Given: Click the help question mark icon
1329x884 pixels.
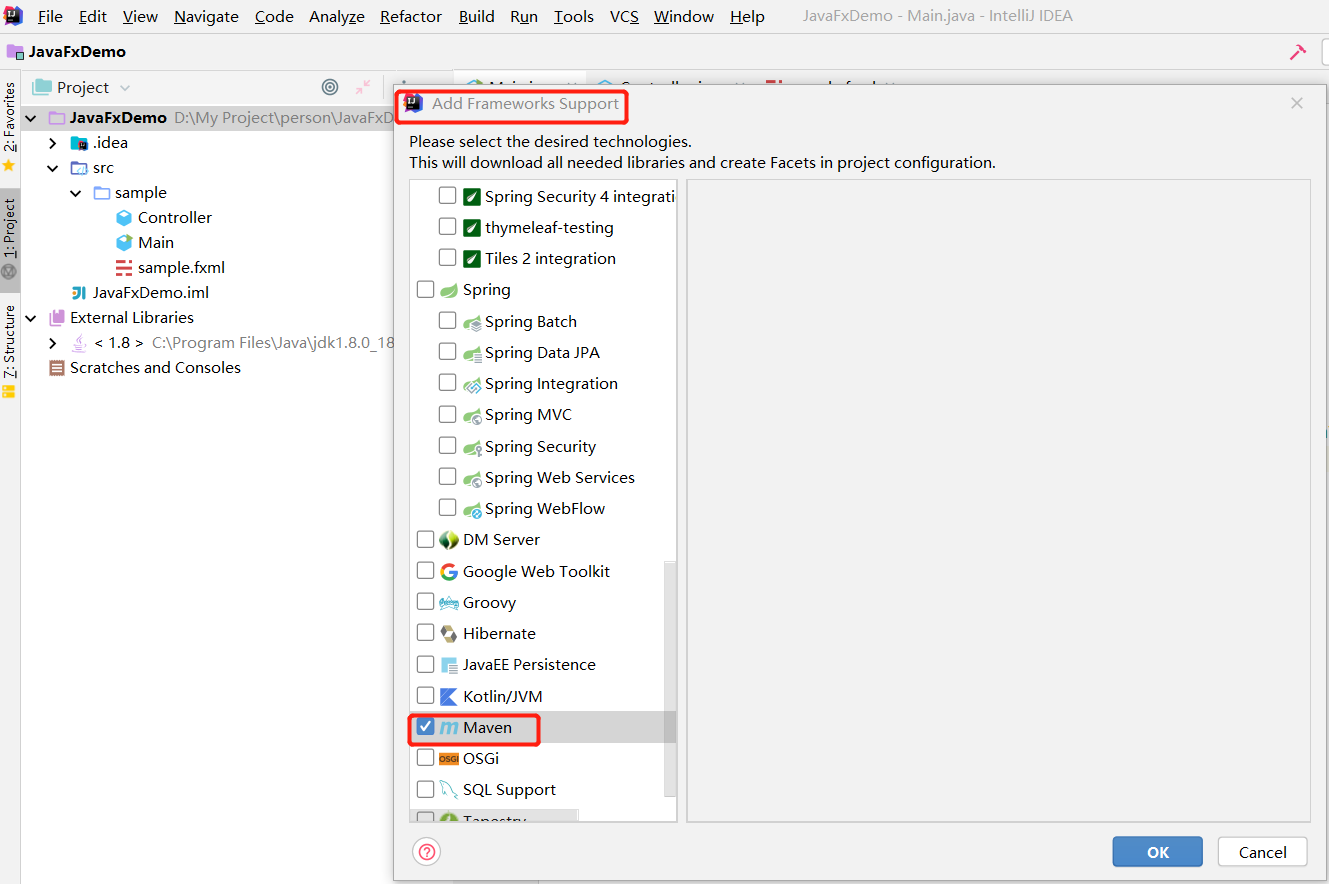Looking at the screenshot, I should click(427, 852).
